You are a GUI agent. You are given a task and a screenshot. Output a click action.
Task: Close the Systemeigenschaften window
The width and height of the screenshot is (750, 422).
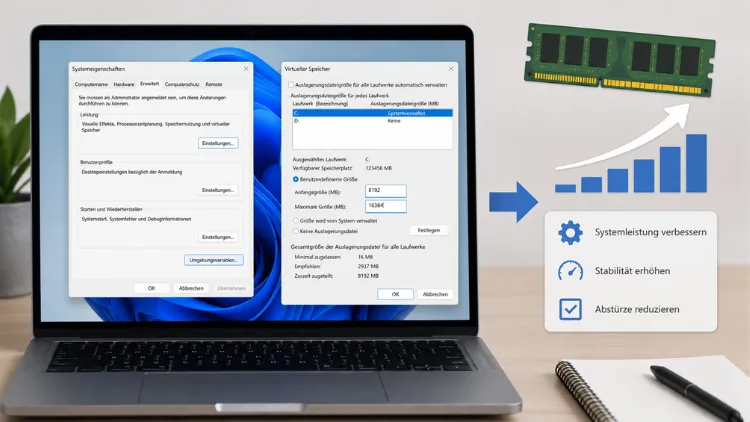246,69
